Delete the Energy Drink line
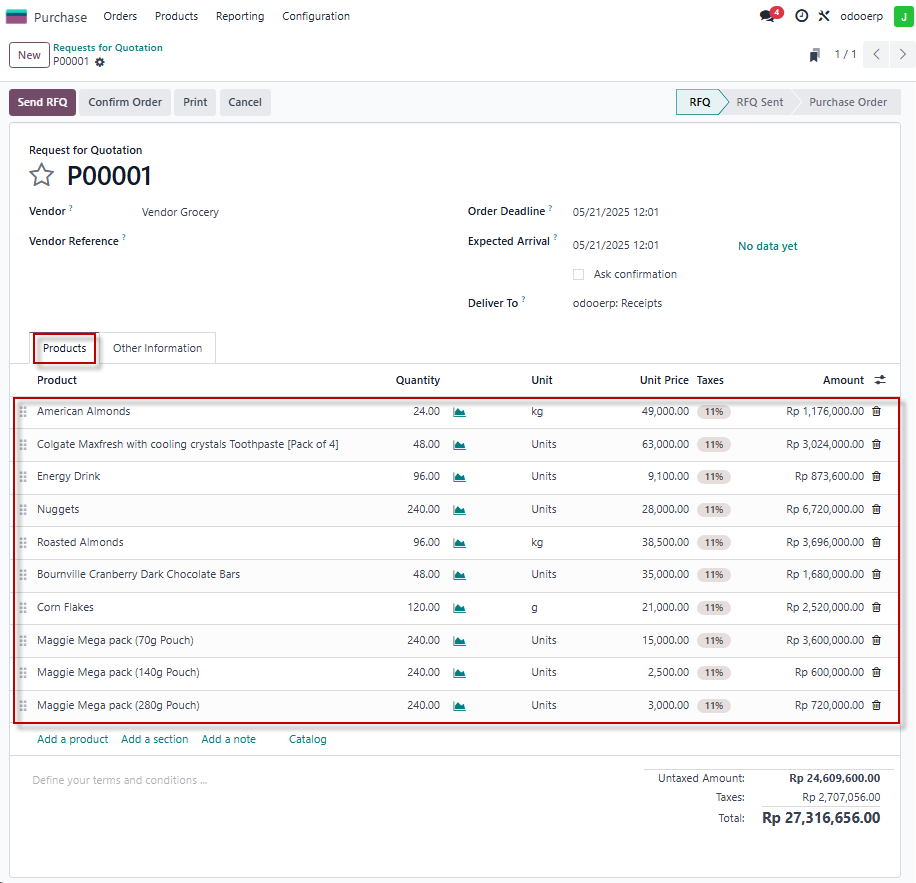The image size is (916, 883). tap(876, 477)
